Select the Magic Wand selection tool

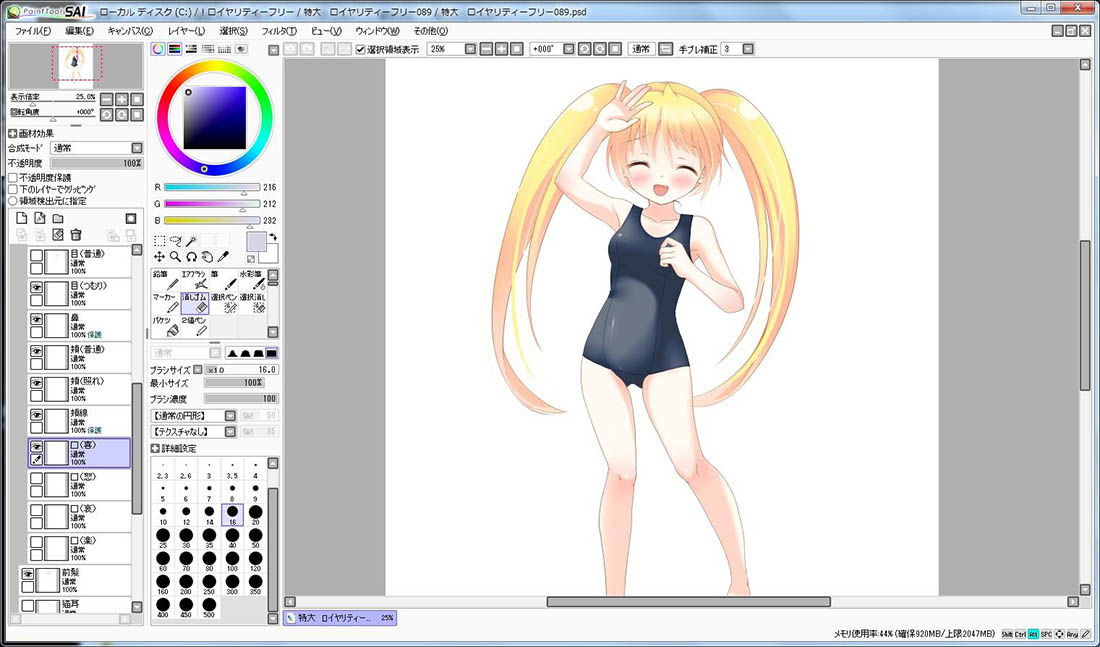pyautogui.click(x=192, y=241)
